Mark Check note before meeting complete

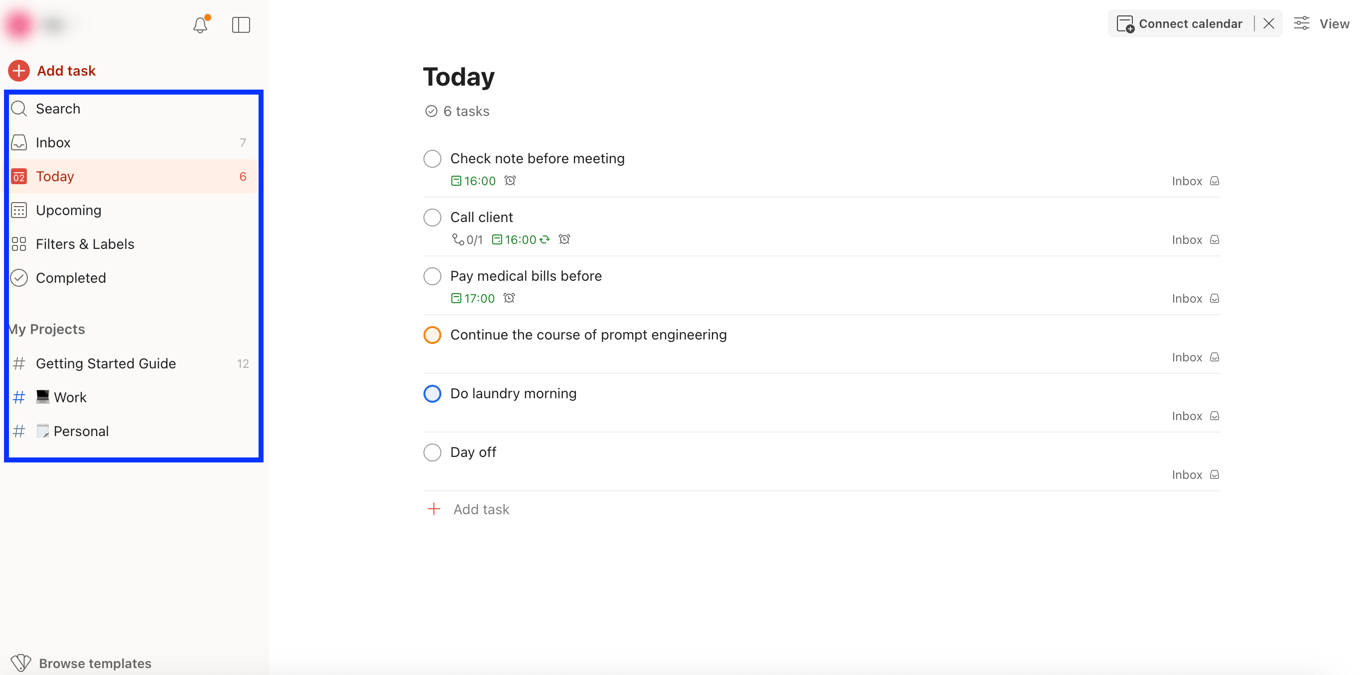click(x=432, y=159)
